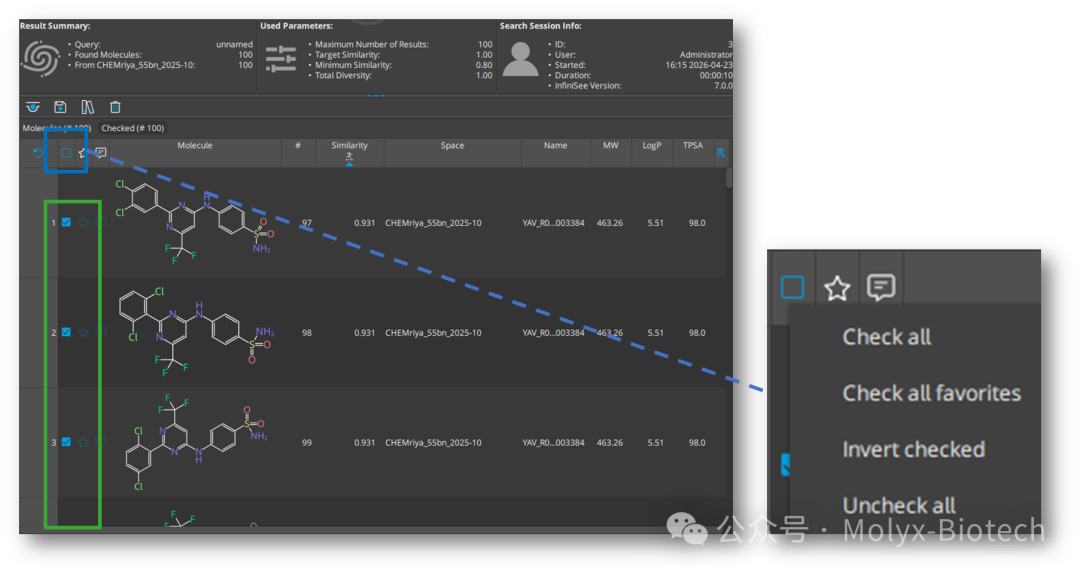Choose Invert checked menu entry

click(x=913, y=450)
